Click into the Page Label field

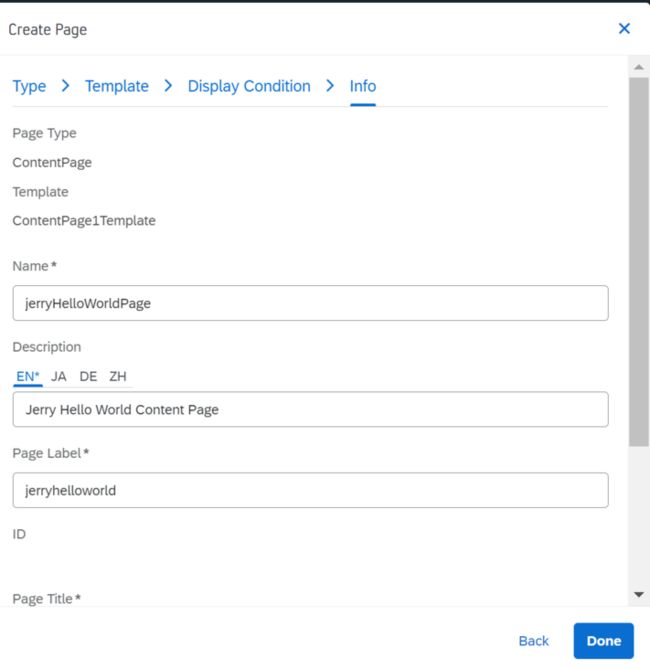[310, 490]
